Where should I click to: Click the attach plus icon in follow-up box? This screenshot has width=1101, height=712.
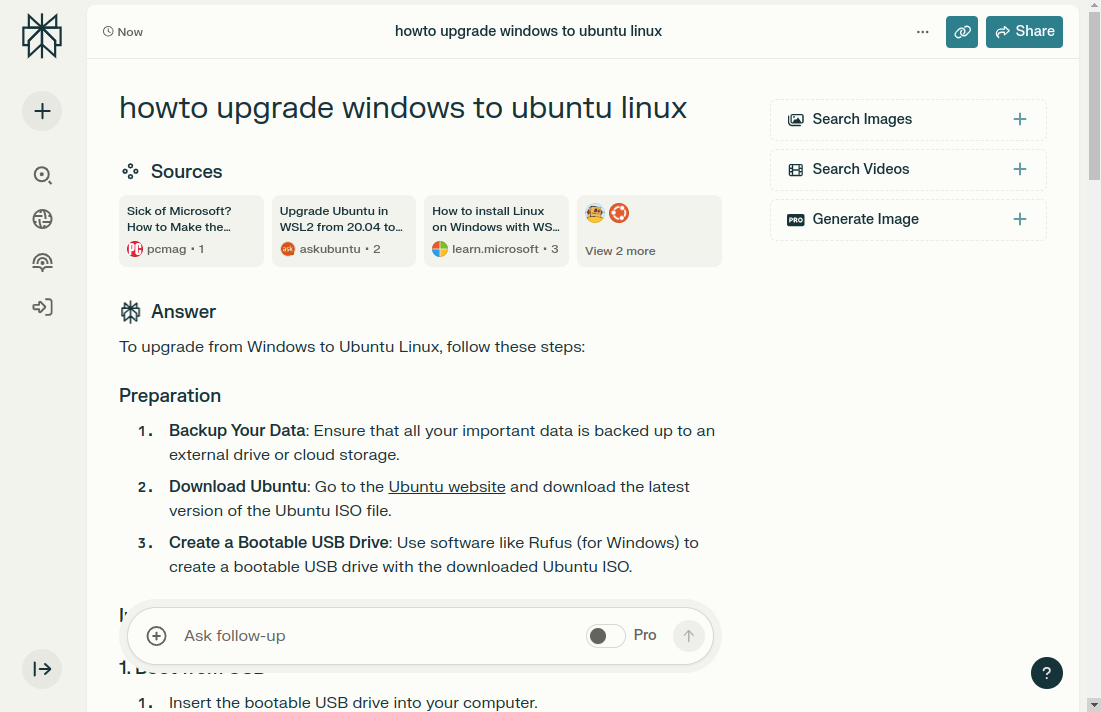tap(157, 636)
